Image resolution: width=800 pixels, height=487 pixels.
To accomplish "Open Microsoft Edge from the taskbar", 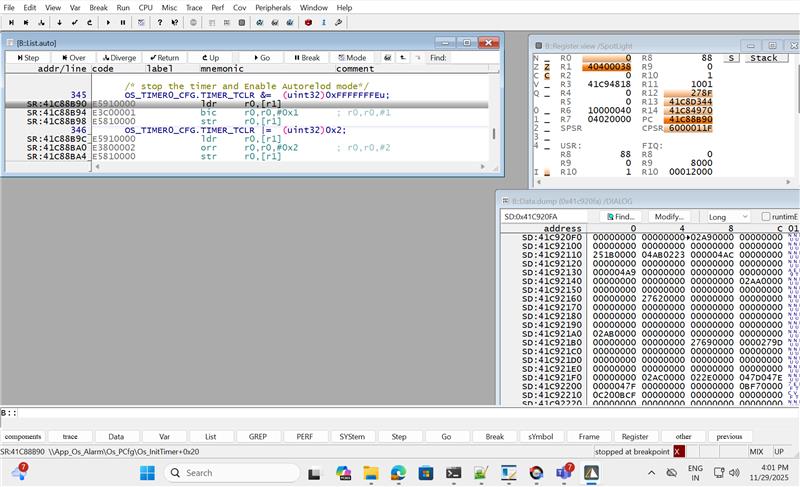I will coord(398,473).
